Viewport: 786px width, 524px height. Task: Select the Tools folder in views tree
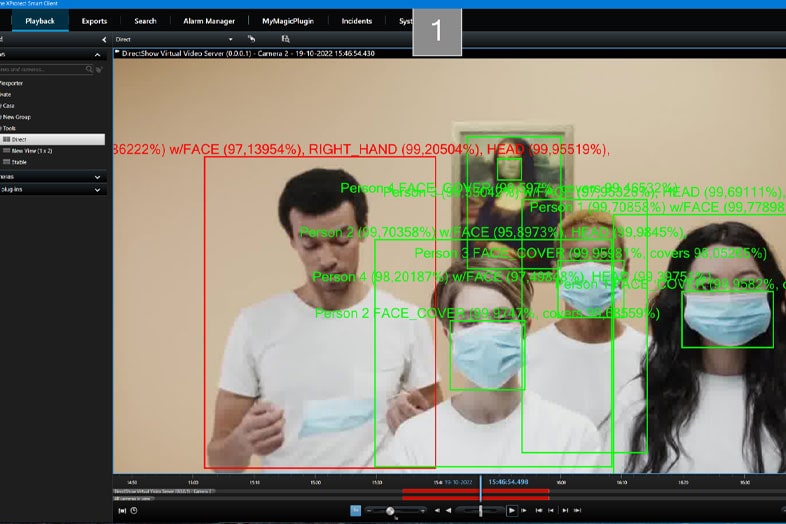point(9,128)
